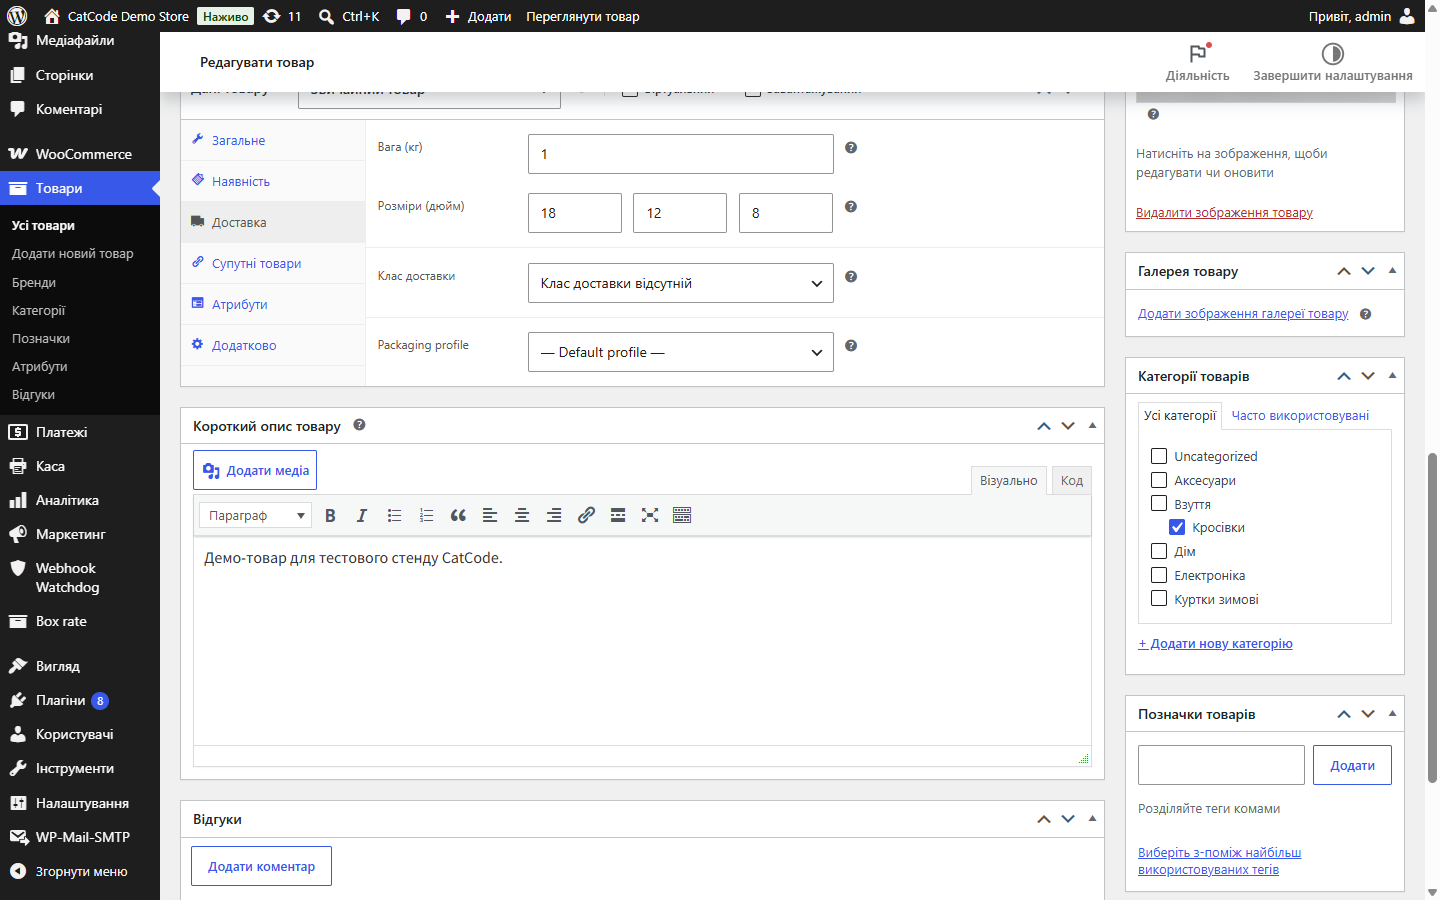Viewport: 1440px width, 900px height.
Task: Click the insert link icon
Action: (x=586, y=515)
